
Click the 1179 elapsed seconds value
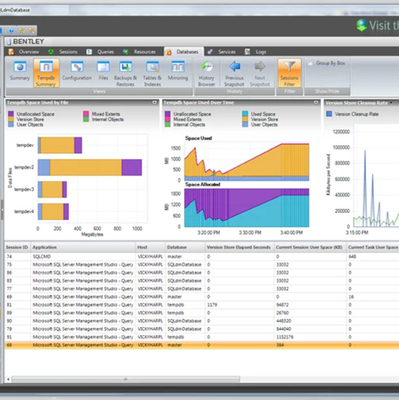(212, 305)
